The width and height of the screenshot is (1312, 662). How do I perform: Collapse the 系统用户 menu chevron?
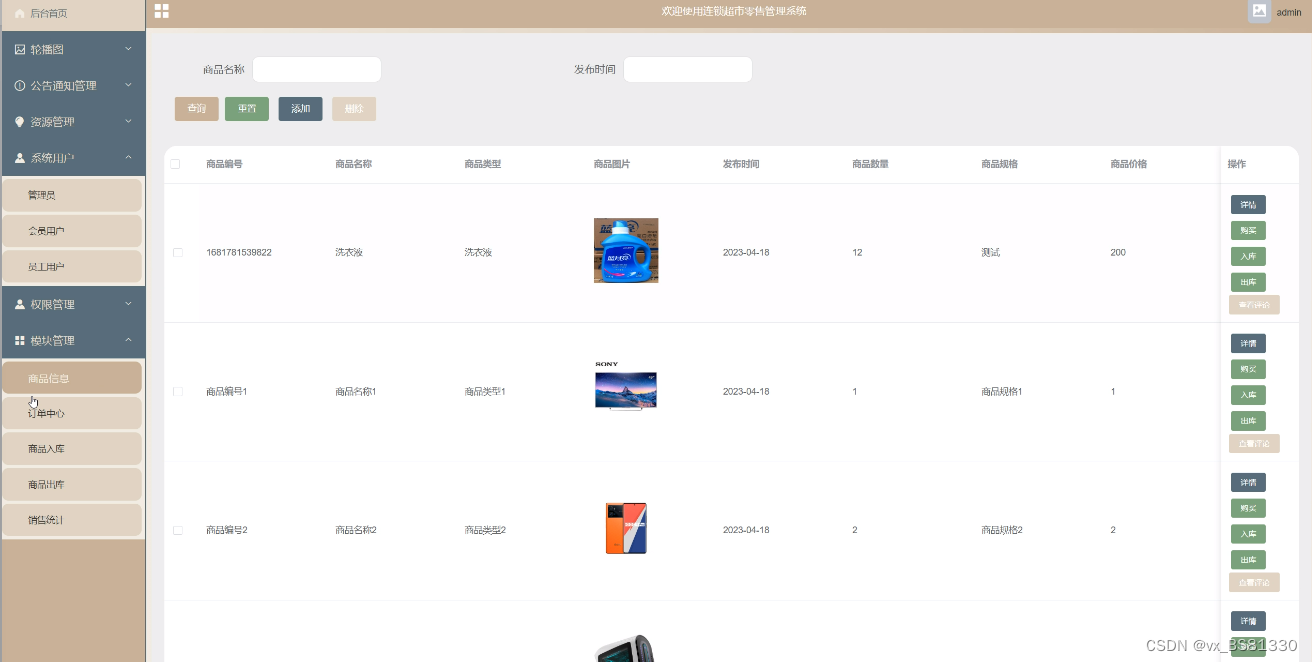128,158
